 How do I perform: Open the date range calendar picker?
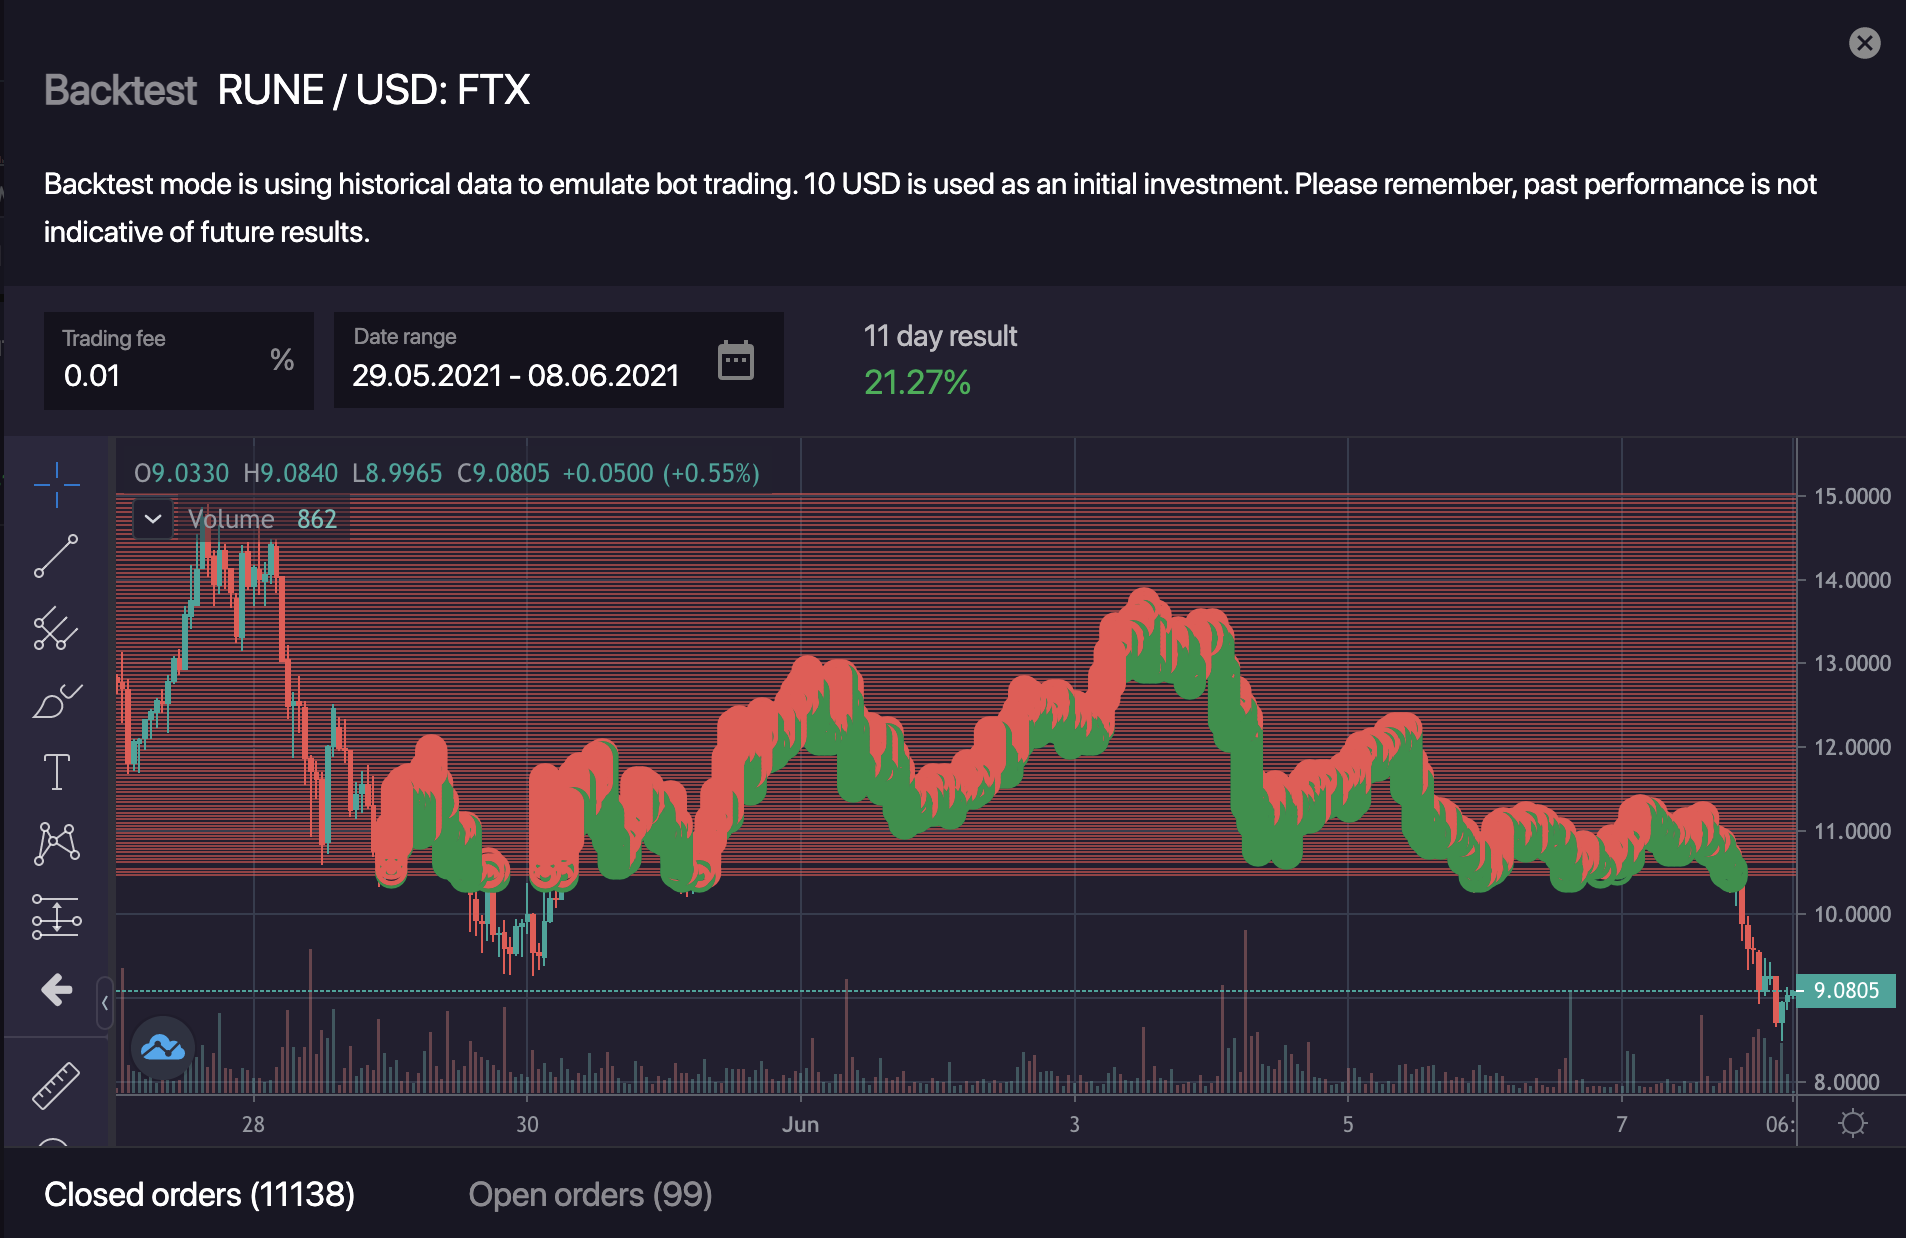point(736,360)
